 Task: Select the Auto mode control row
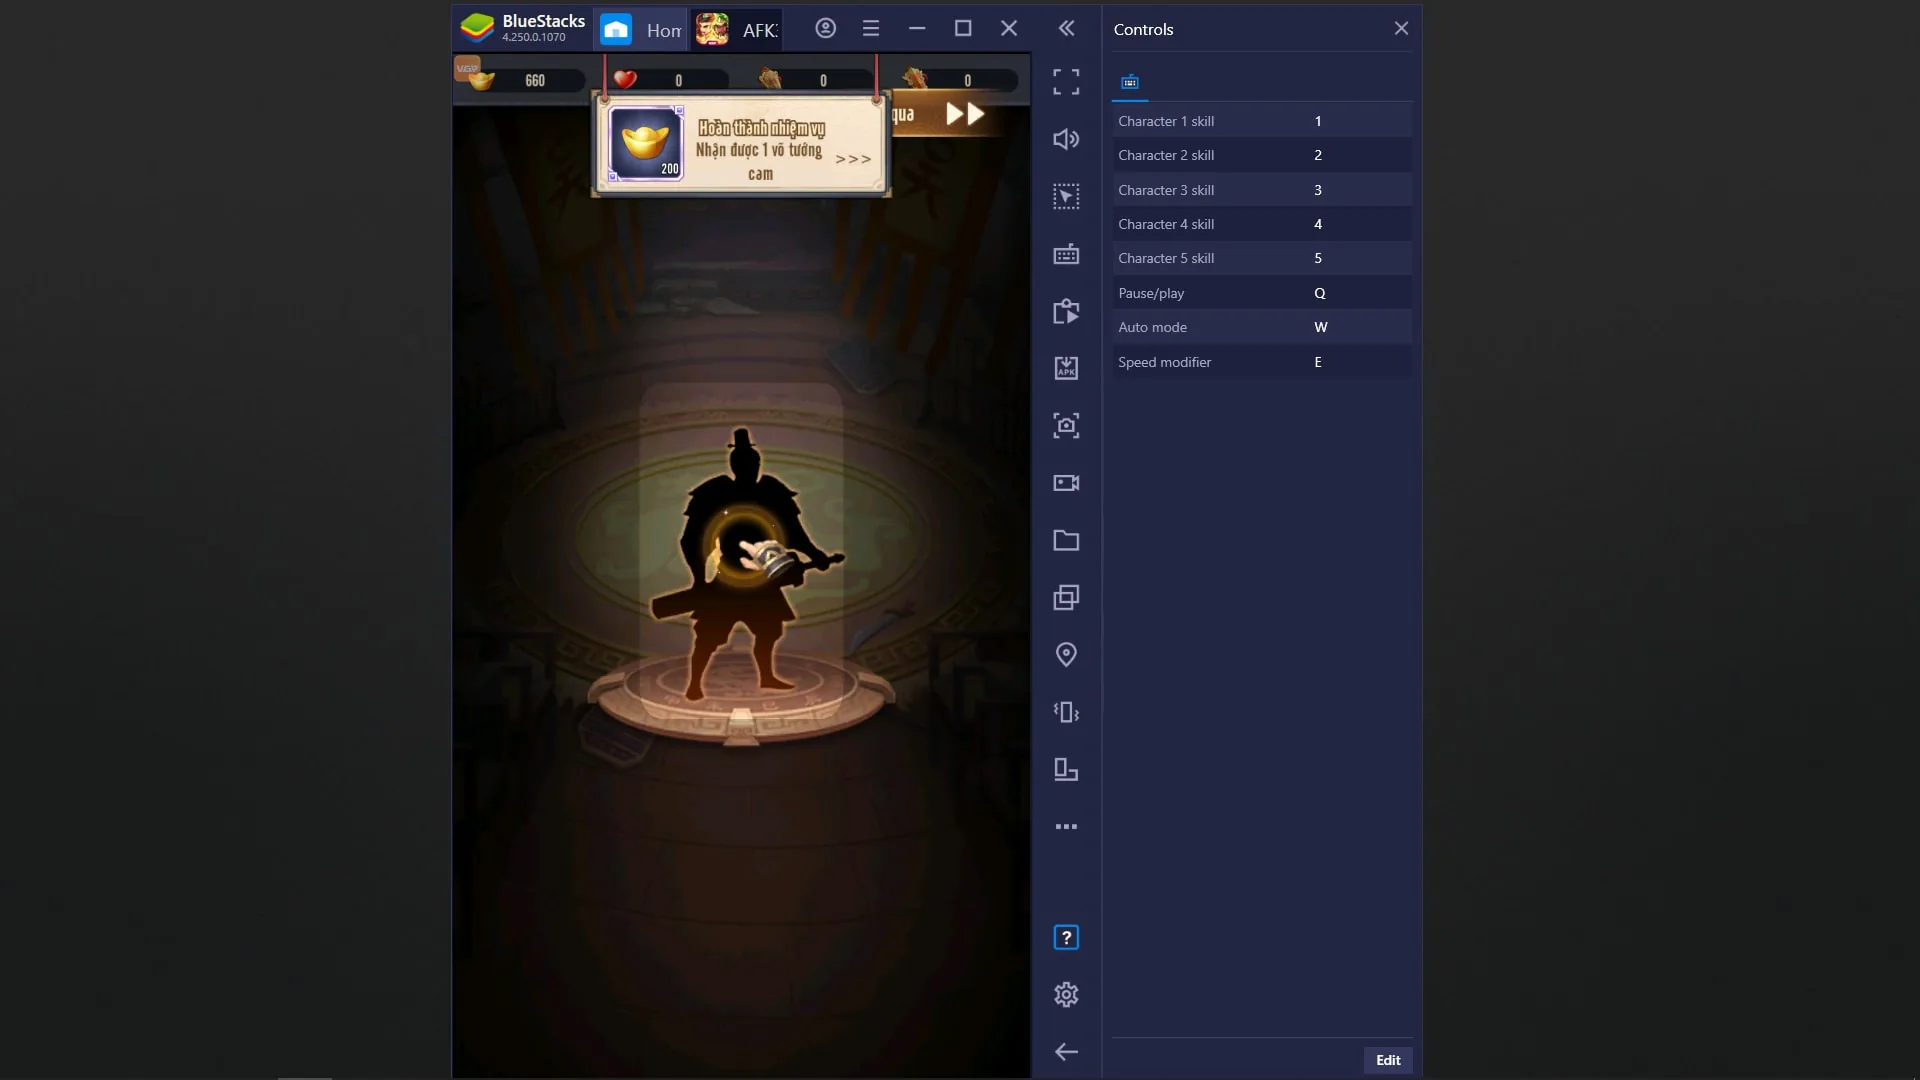click(x=1262, y=327)
